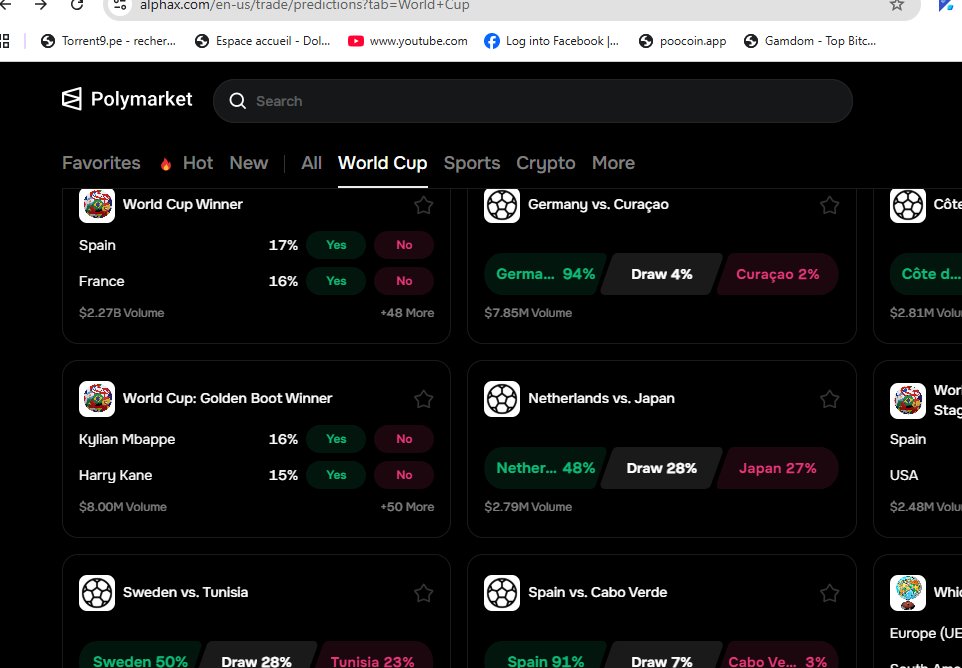The height and width of the screenshot is (668, 962).
Task: Switch to the Crypto tab
Action: pos(545,163)
